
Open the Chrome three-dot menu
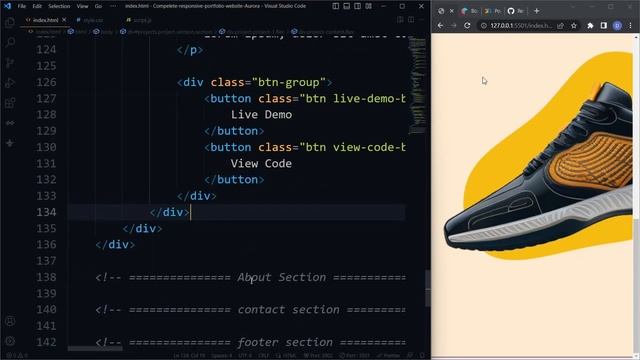pos(631,25)
